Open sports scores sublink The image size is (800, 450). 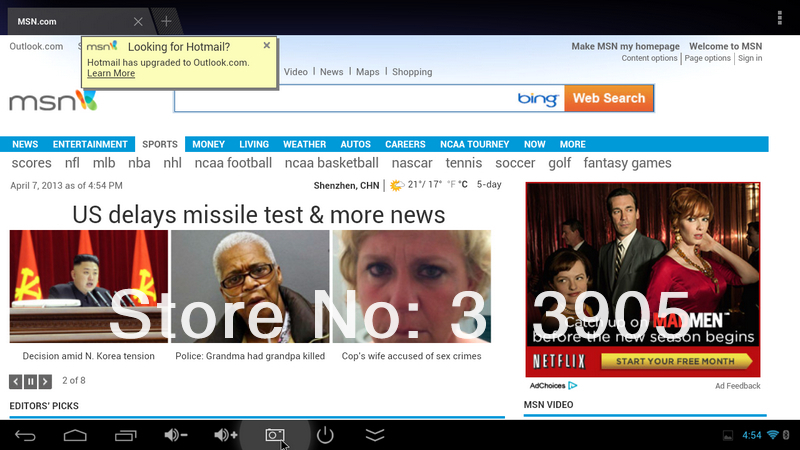coord(32,163)
